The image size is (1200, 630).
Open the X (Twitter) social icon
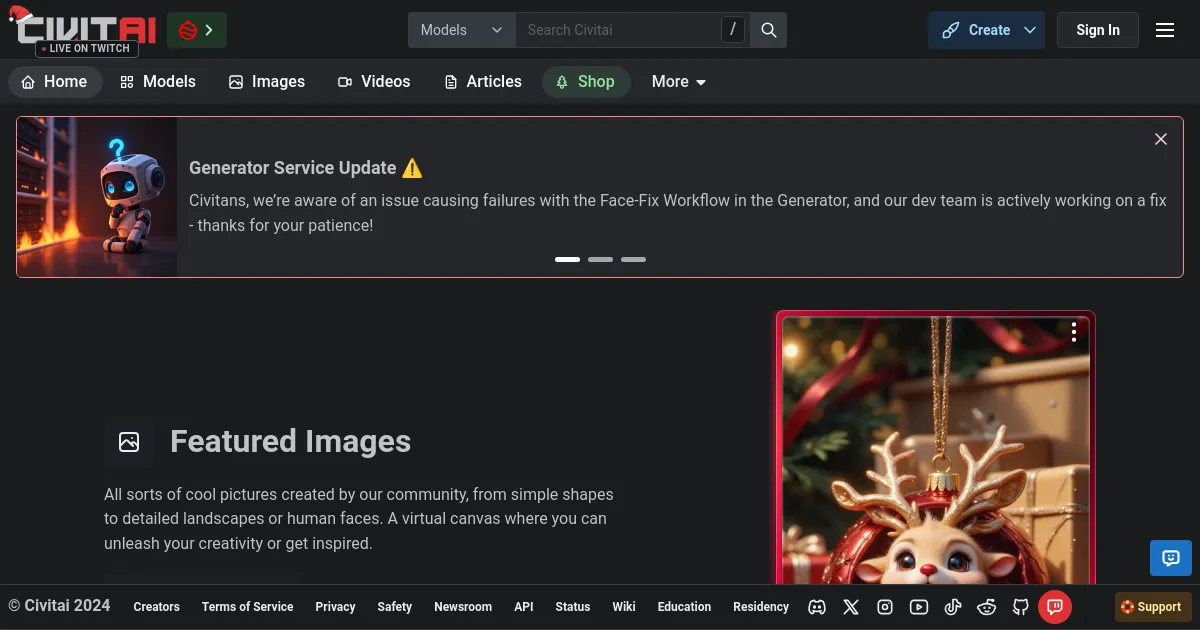(x=851, y=607)
